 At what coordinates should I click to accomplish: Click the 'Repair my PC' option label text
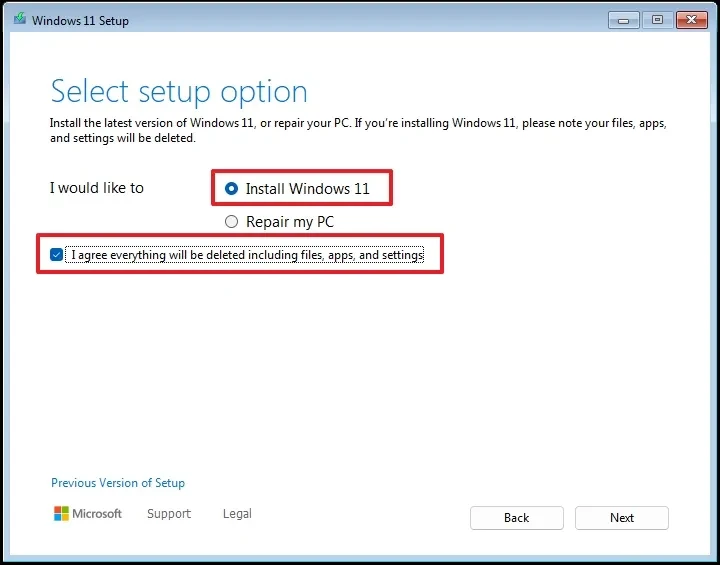pos(289,222)
